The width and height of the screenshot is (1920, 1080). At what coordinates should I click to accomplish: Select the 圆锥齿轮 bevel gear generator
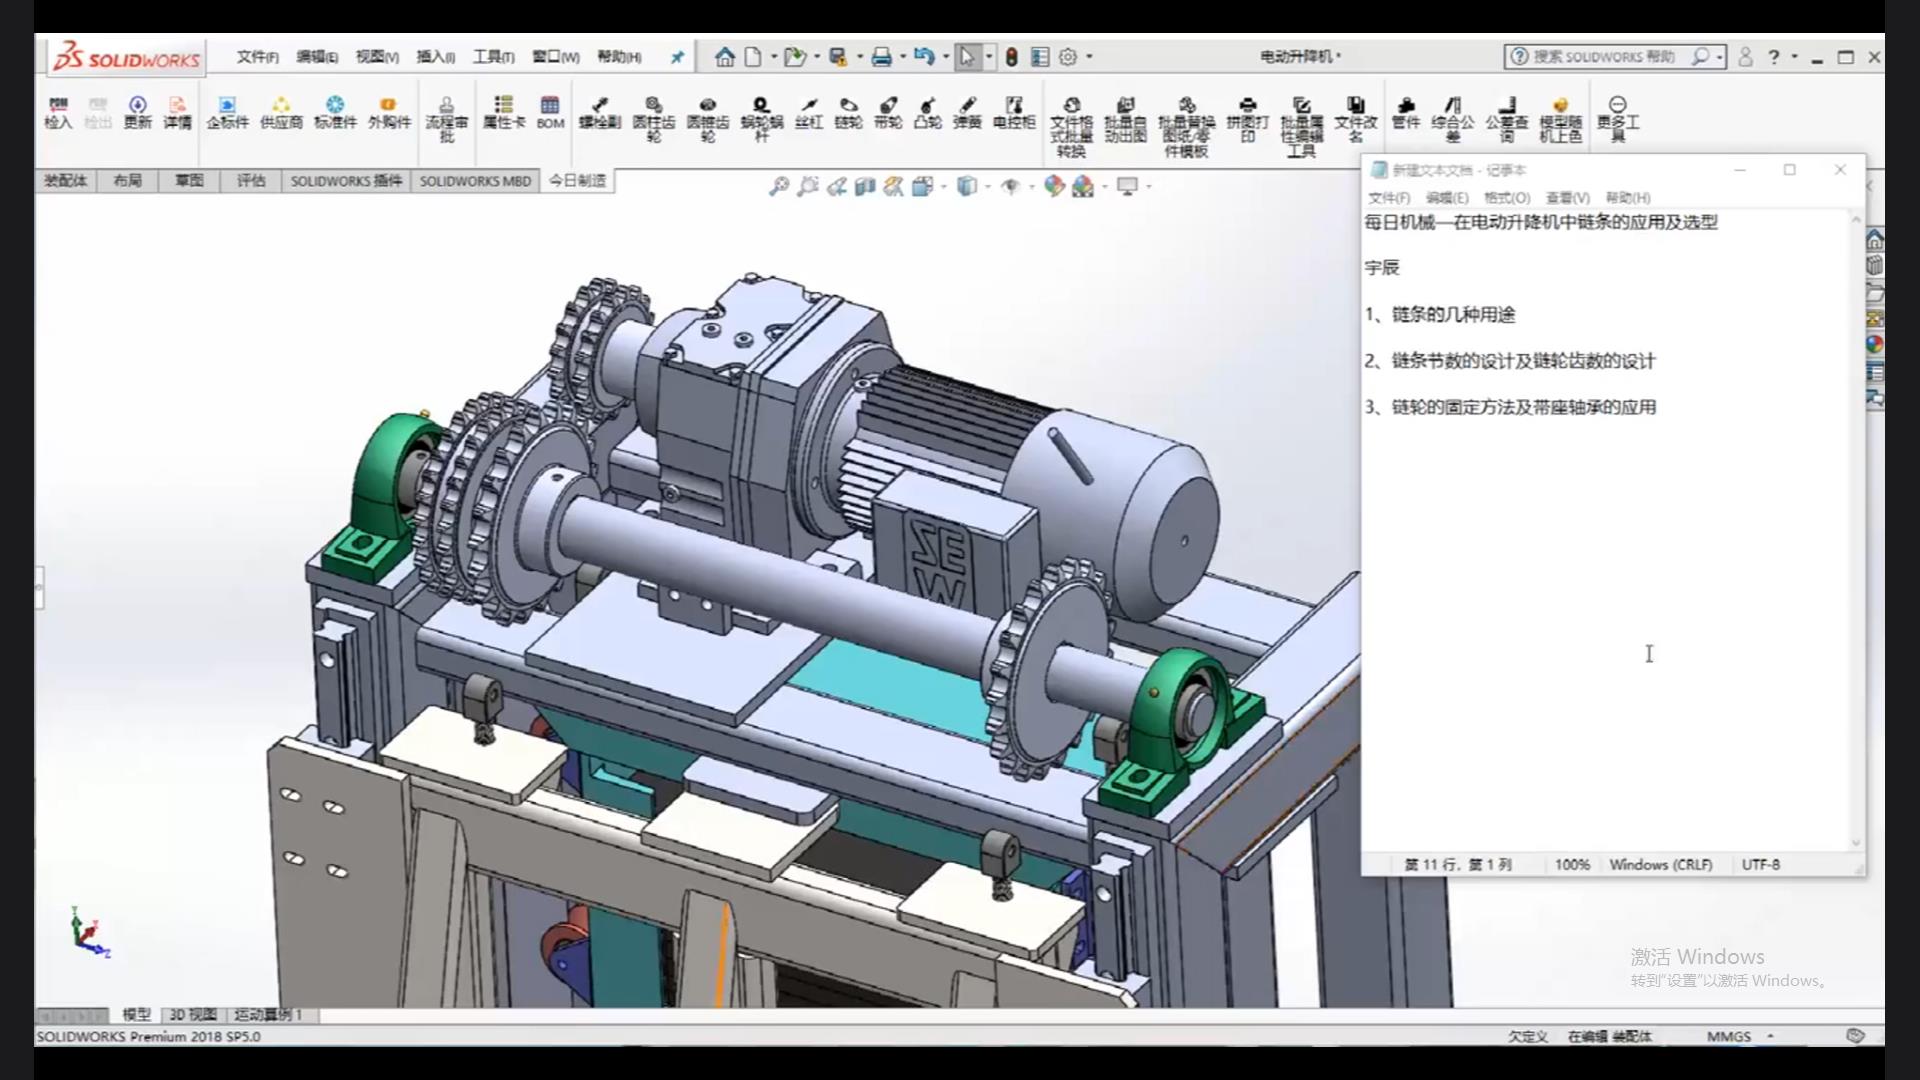[x=708, y=120]
